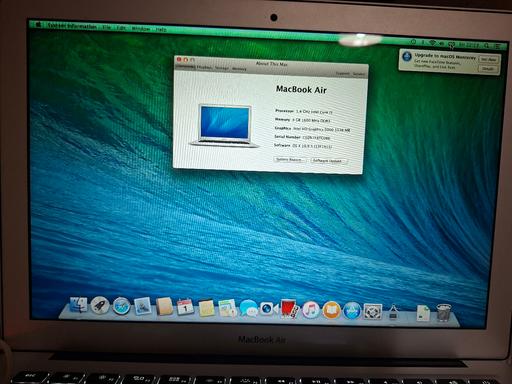
Task: Open the Edit menu
Action: (121, 28)
